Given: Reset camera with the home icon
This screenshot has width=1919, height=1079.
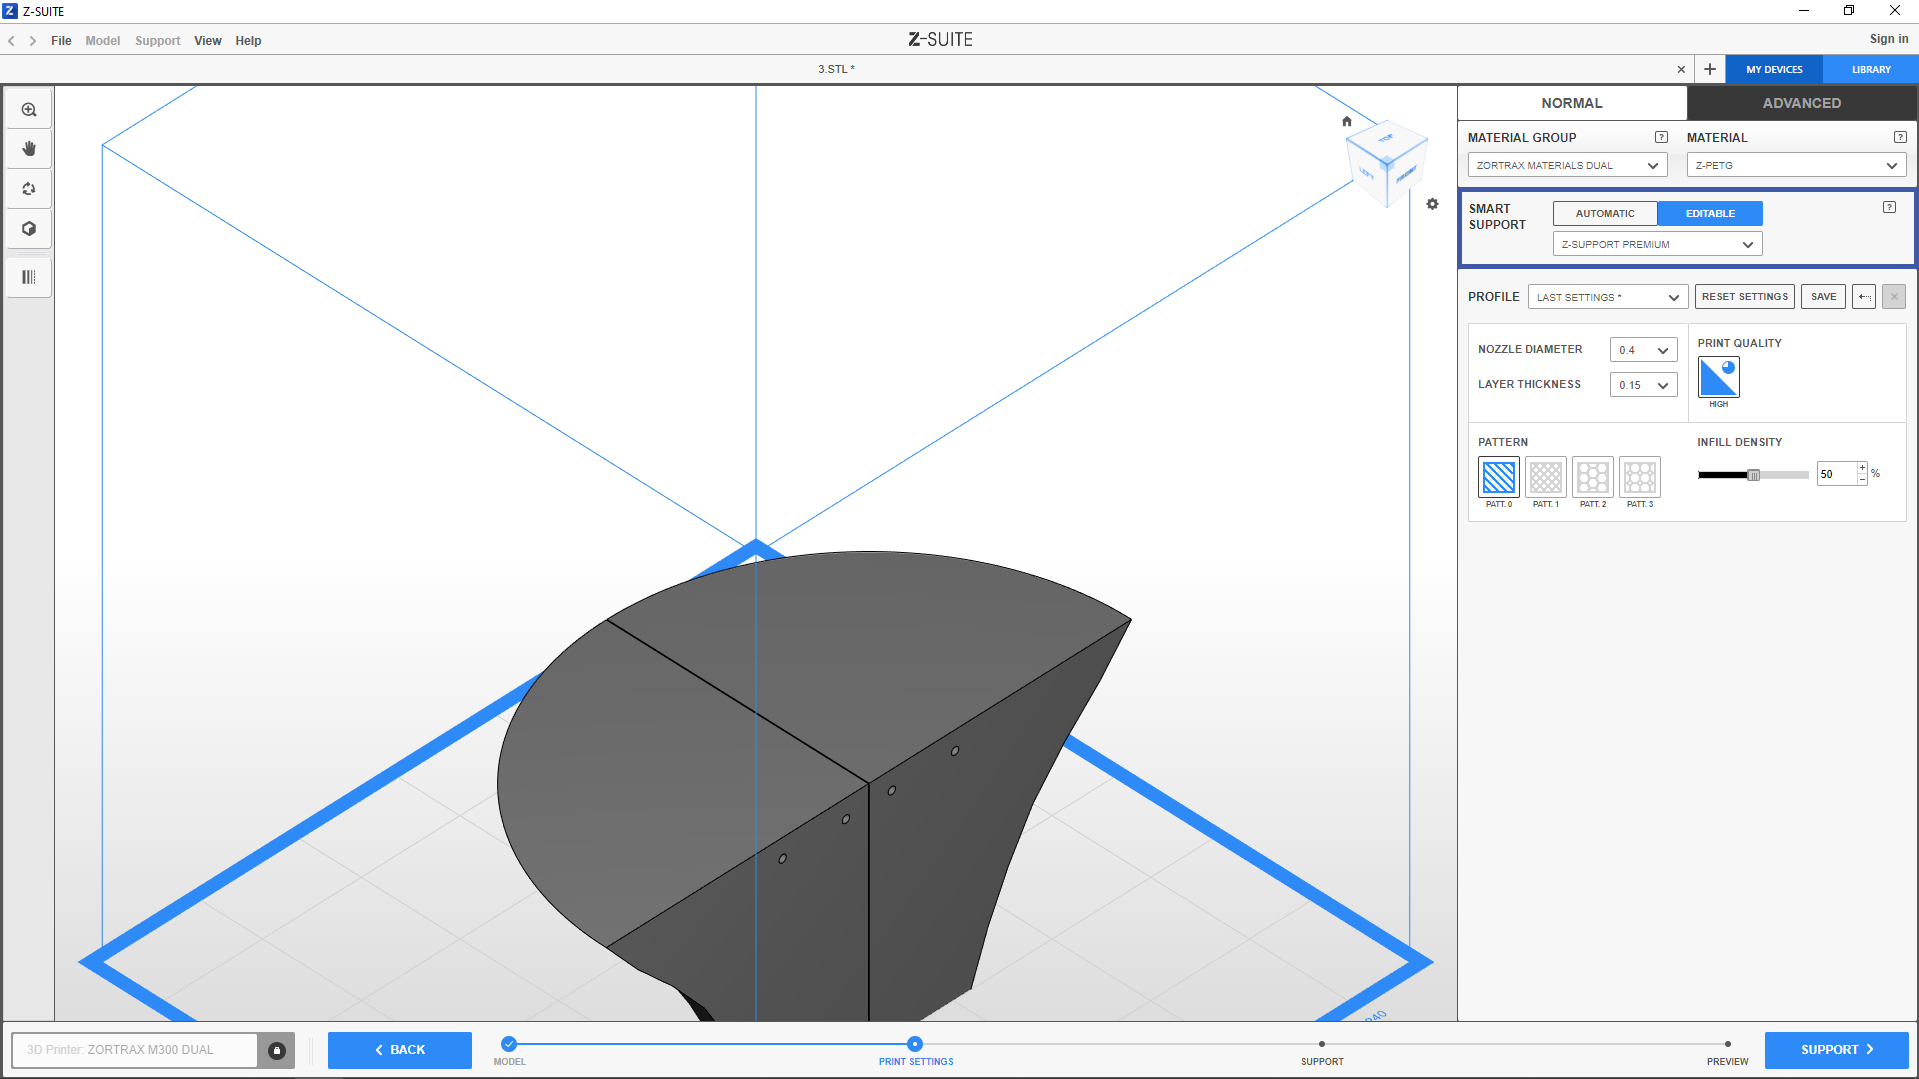Looking at the screenshot, I should [x=1347, y=122].
